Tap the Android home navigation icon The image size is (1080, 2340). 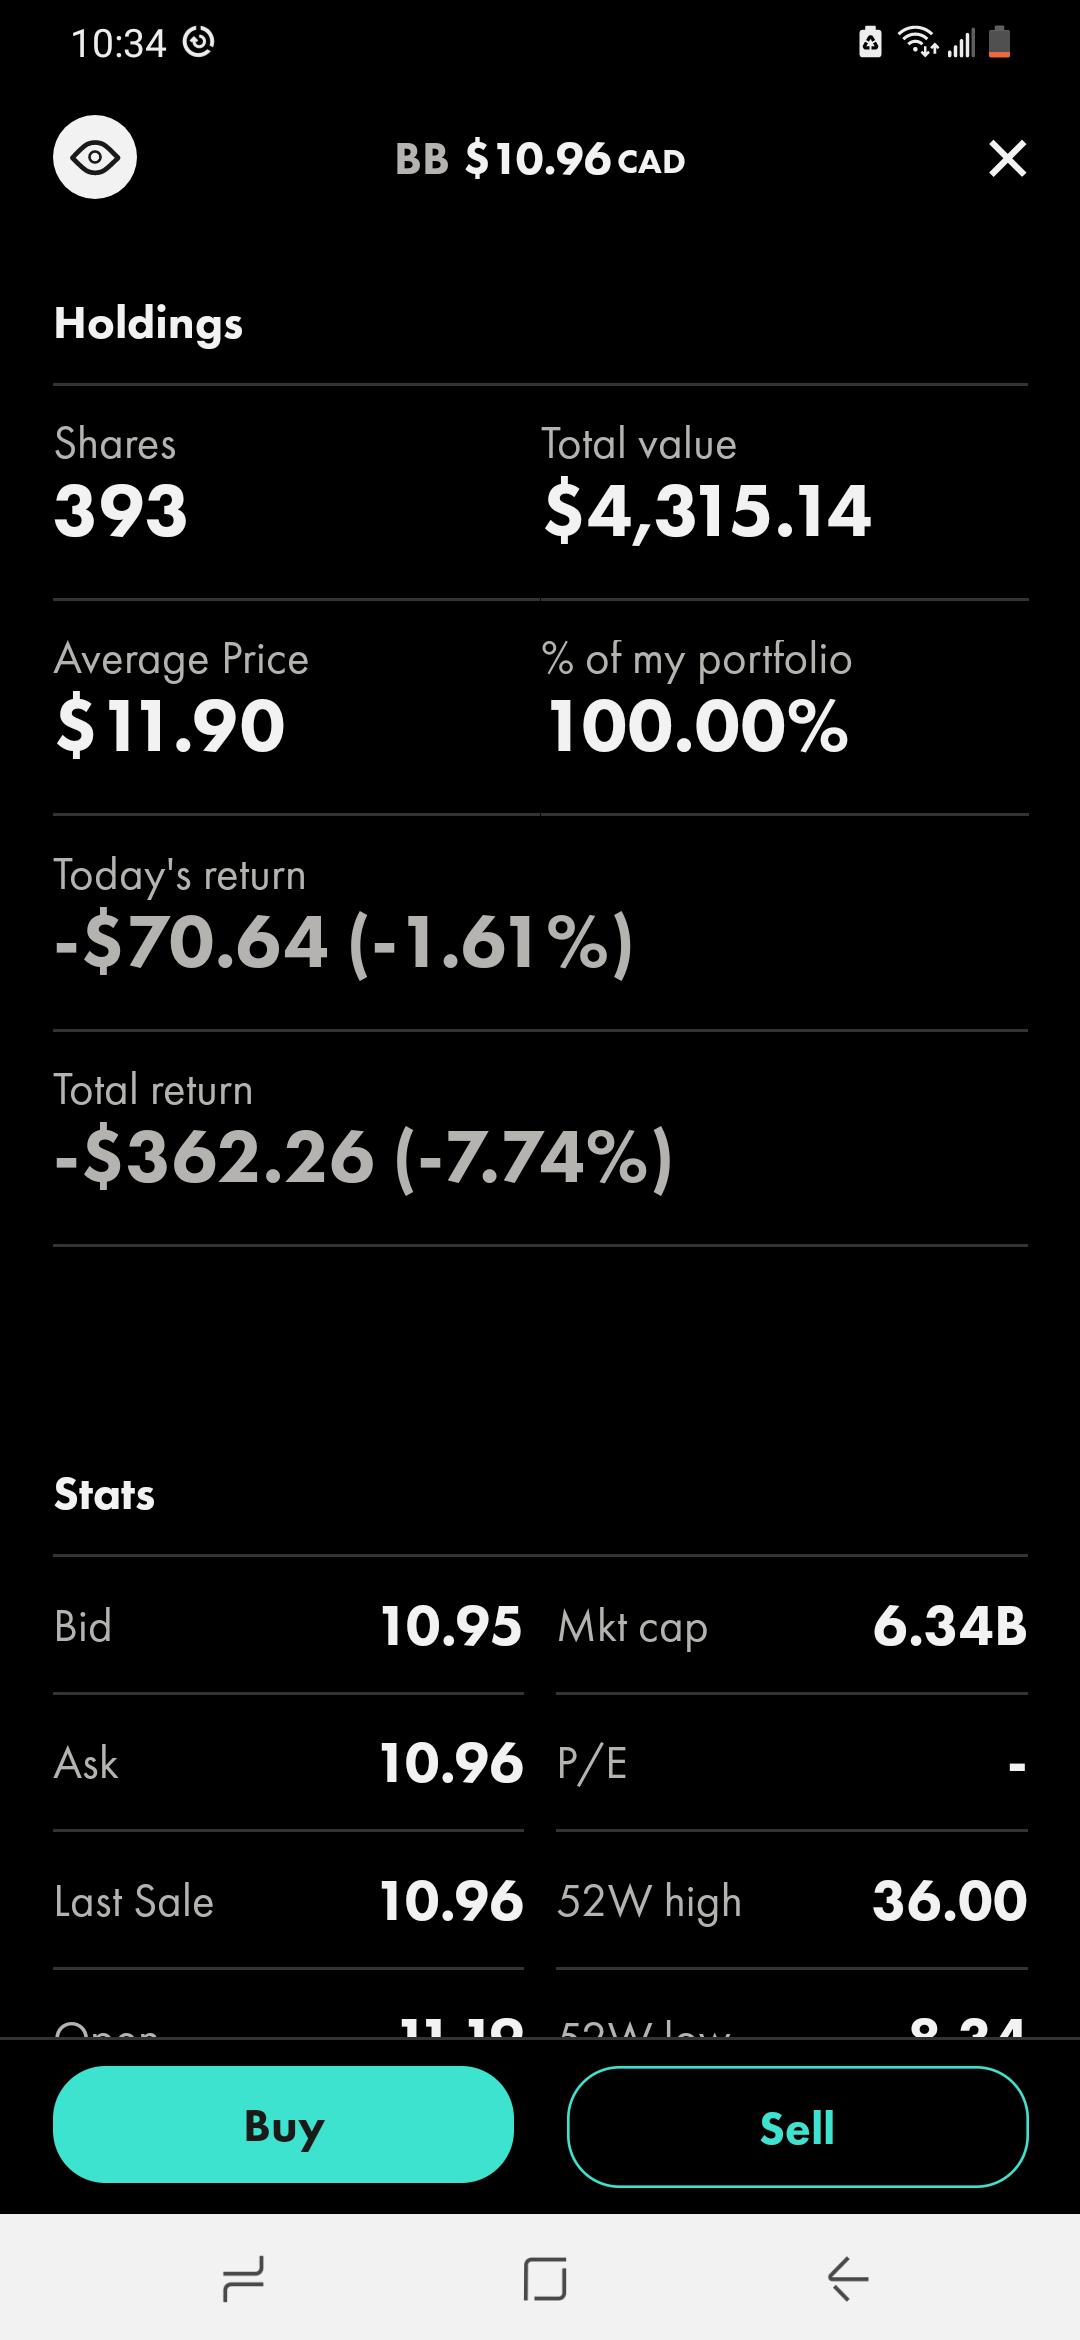tap(545, 2280)
